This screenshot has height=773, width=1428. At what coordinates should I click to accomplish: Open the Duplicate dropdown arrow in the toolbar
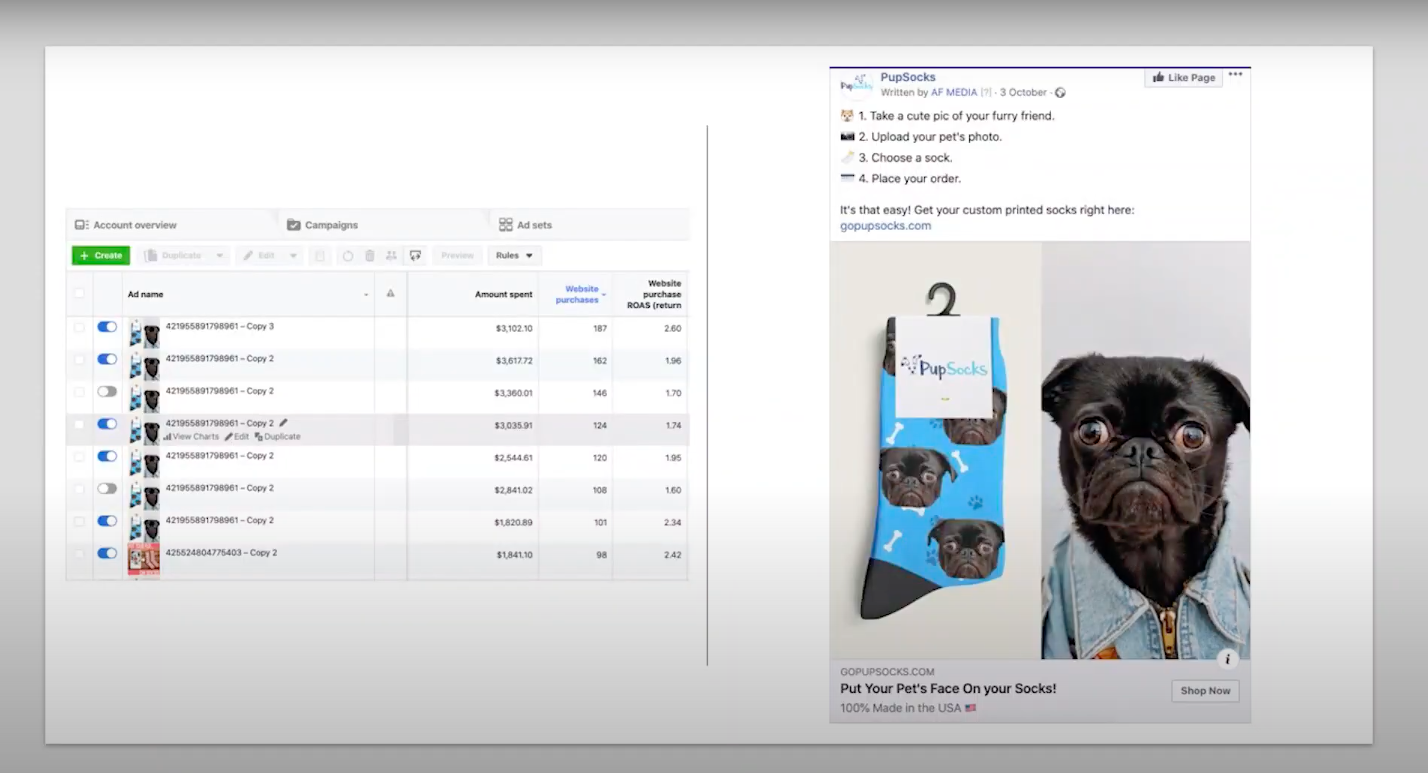[x=219, y=256]
